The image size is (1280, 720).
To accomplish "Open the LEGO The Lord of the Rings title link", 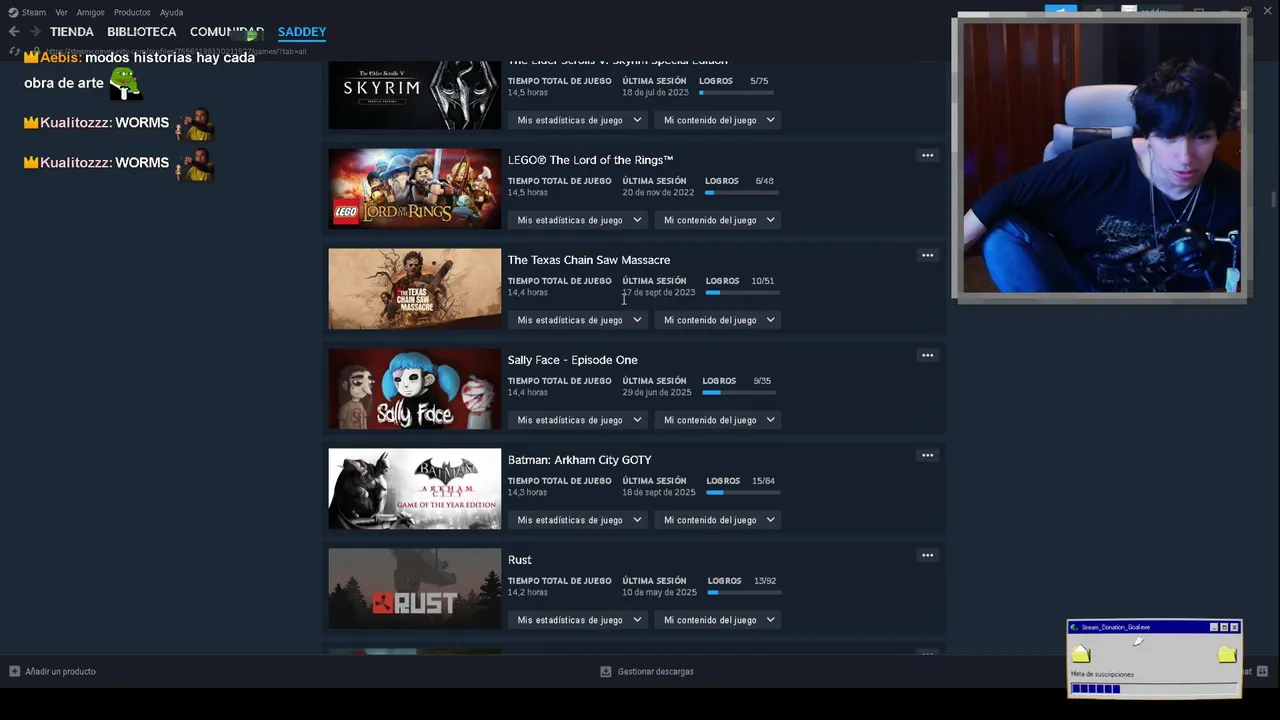I will click(590, 160).
